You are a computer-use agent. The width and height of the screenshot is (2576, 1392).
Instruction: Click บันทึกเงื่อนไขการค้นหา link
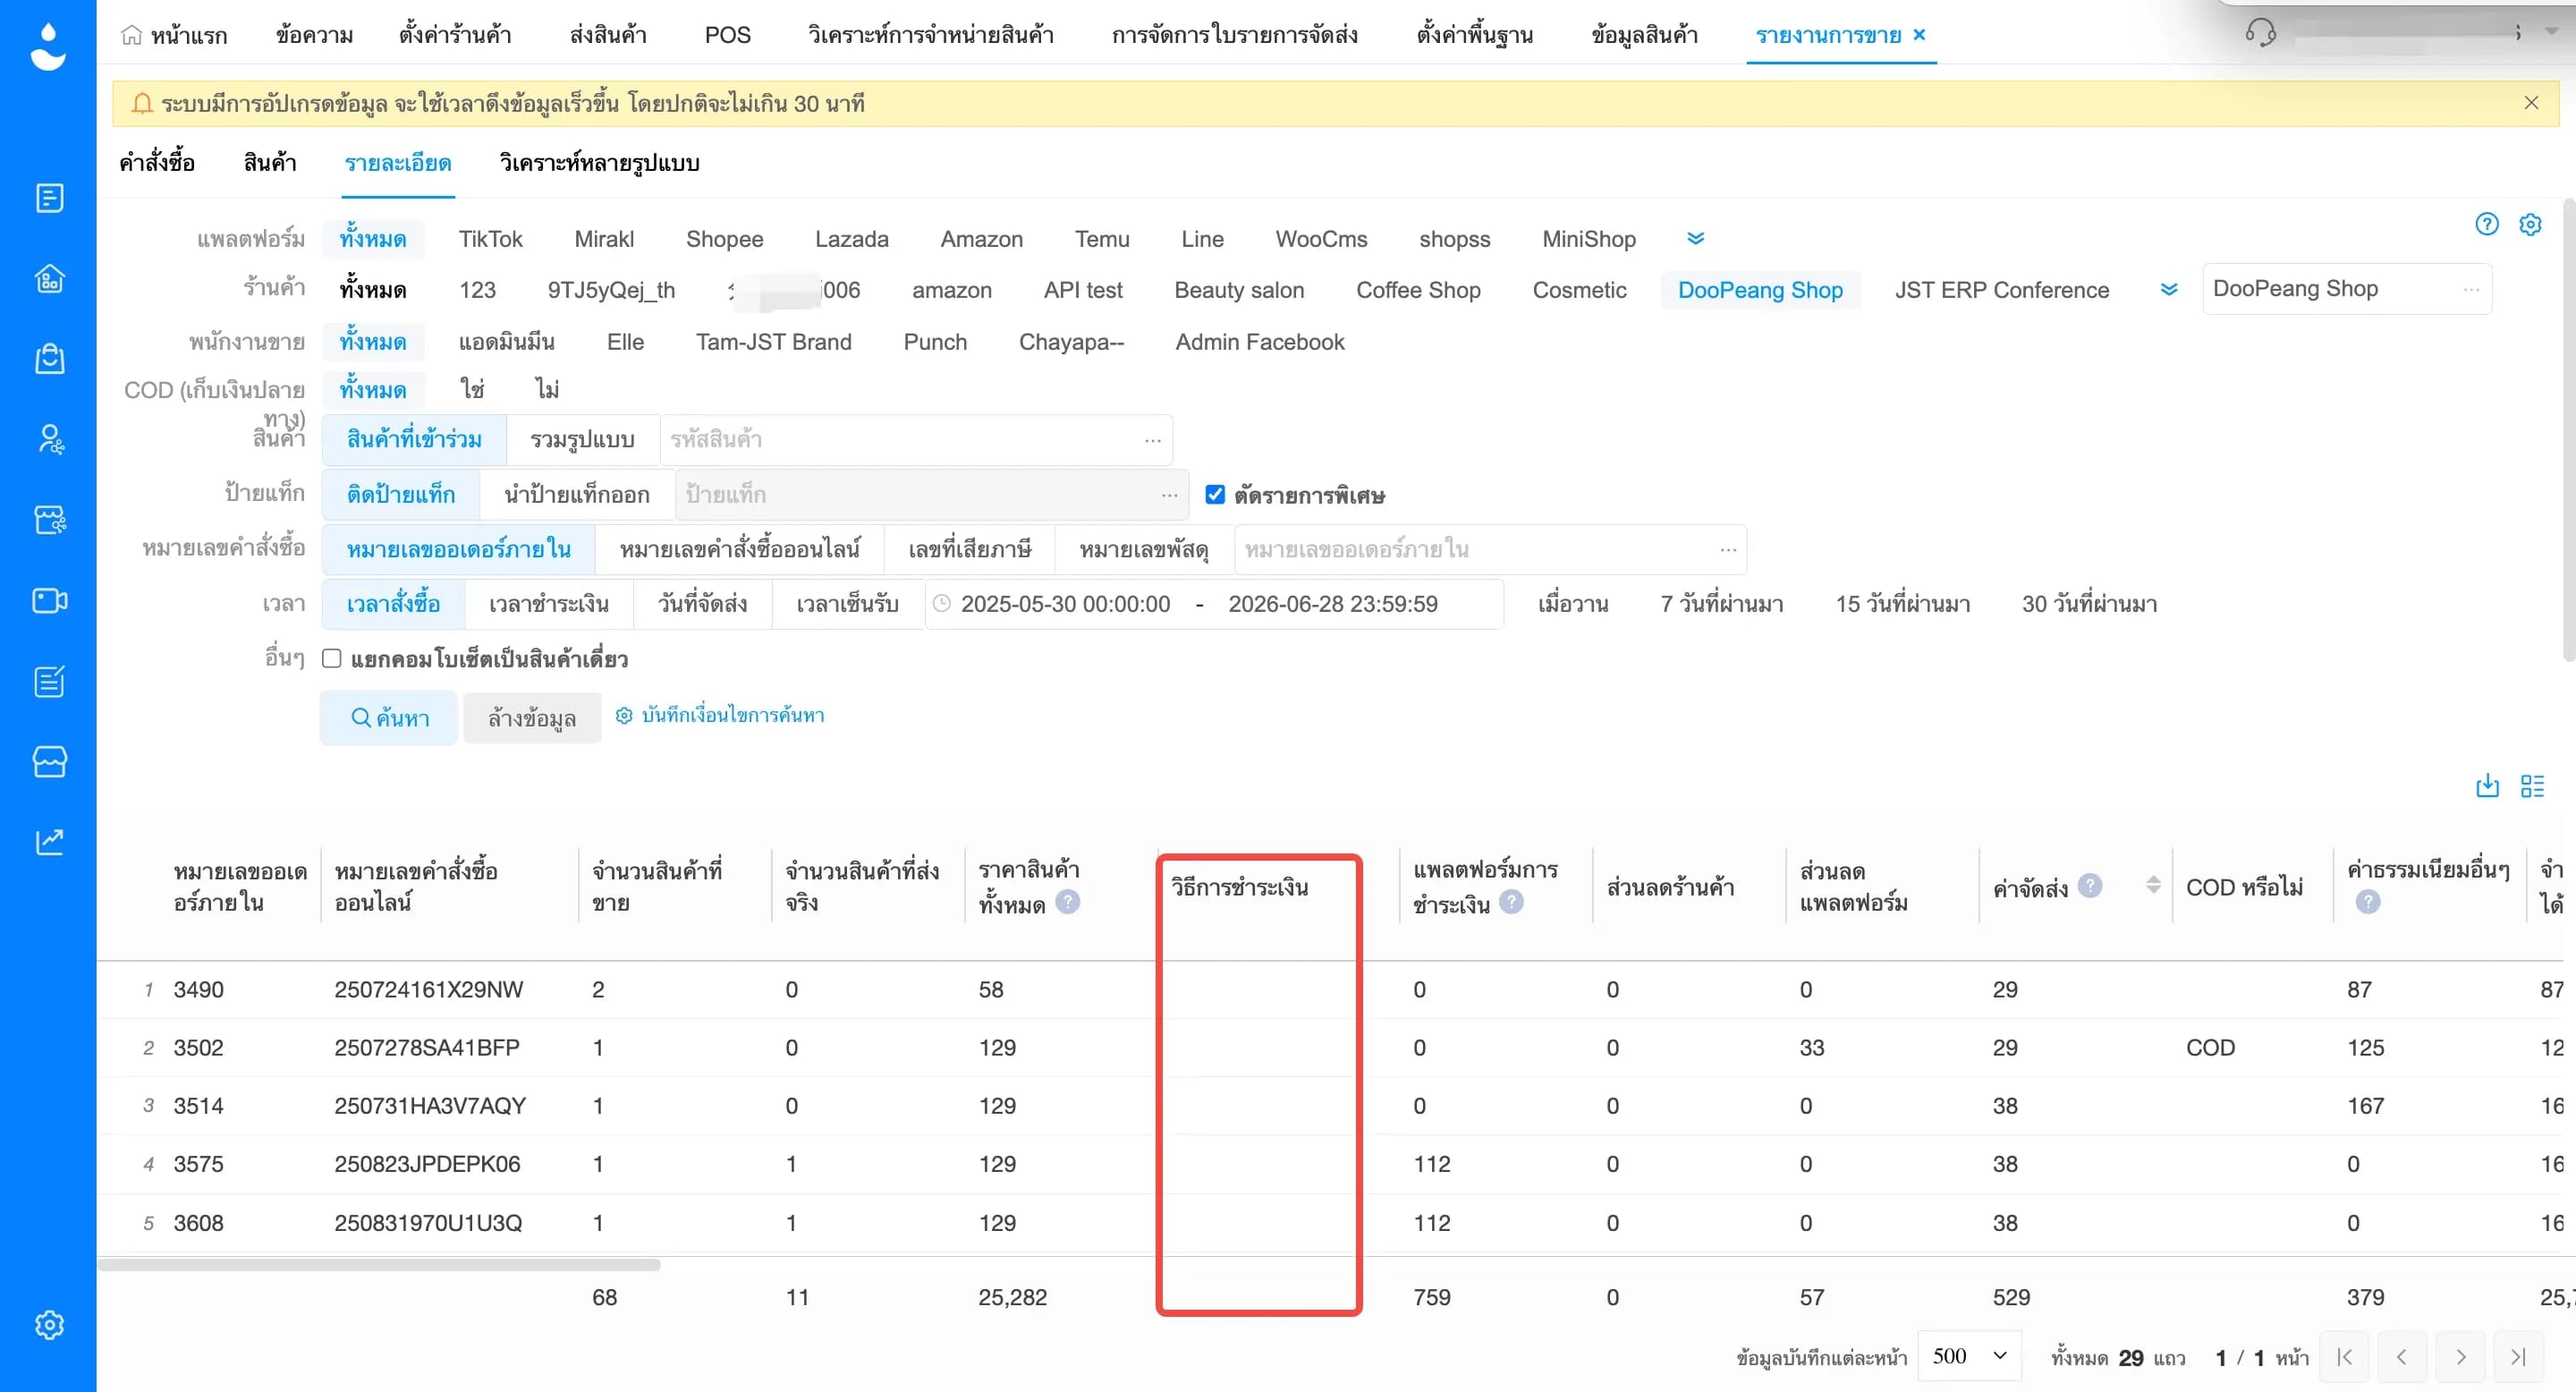[x=720, y=715]
